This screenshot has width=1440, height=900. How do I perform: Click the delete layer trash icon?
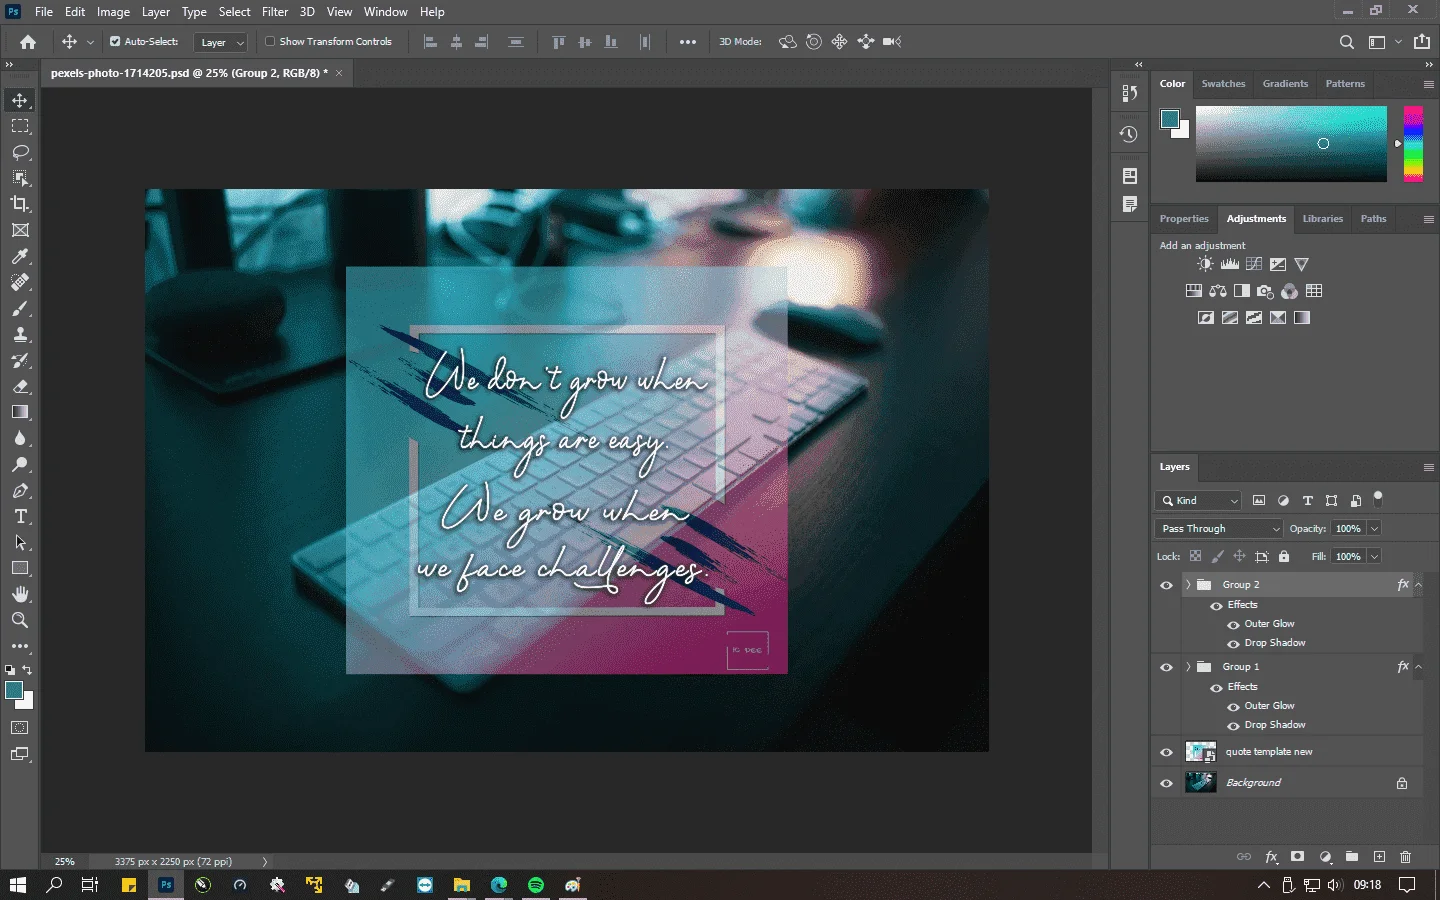(x=1405, y=857)
